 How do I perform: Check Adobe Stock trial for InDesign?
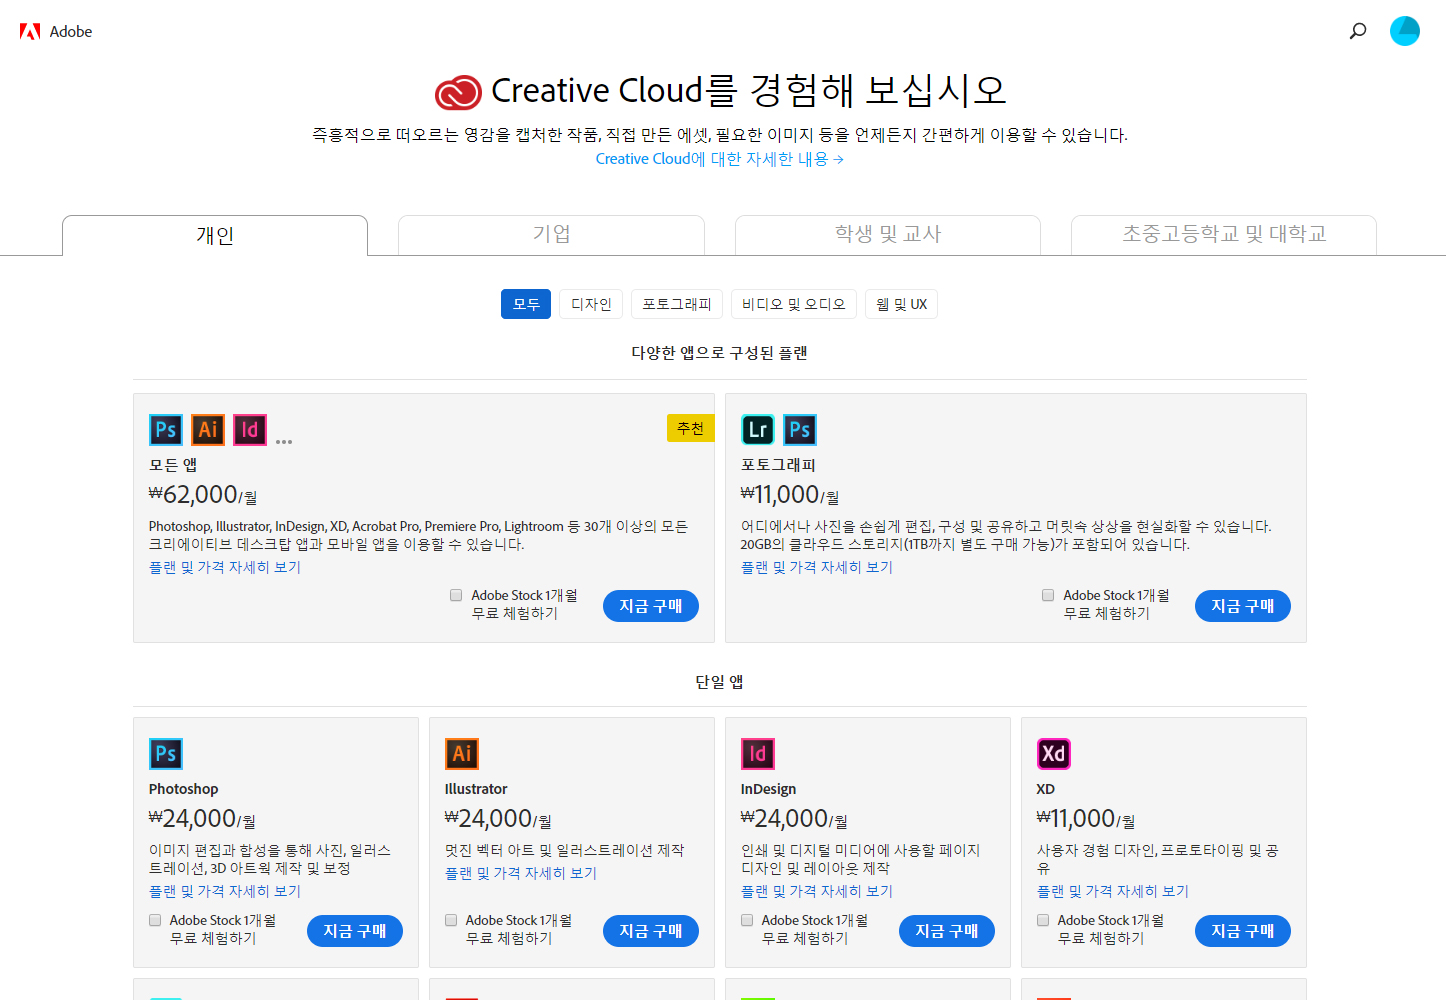point(747,920)
